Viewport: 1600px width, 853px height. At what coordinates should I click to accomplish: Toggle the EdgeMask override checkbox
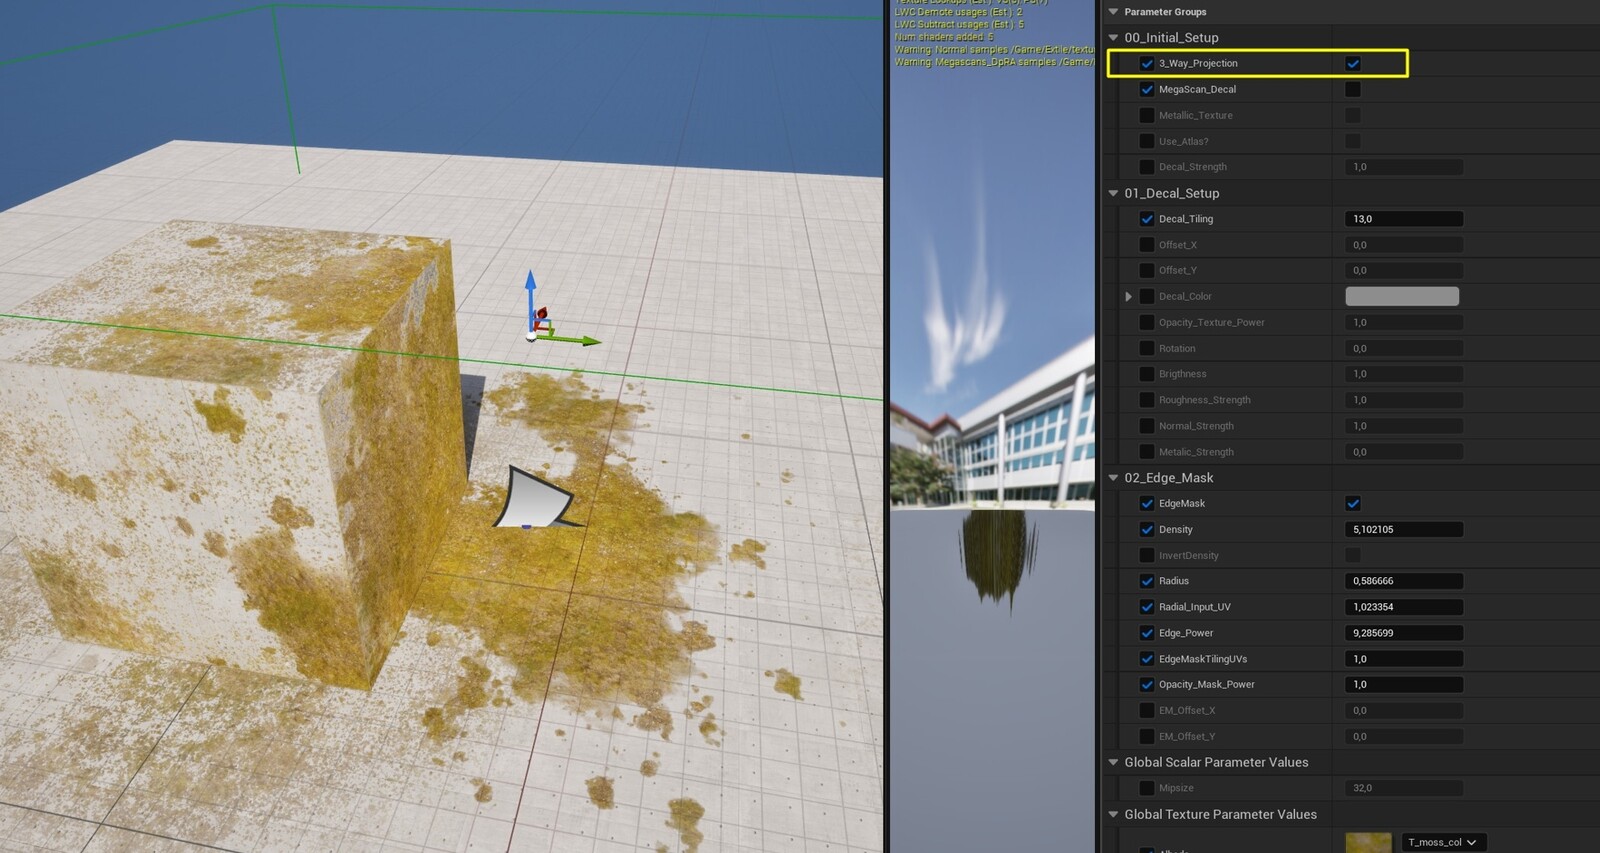[x=1147, y=503]
